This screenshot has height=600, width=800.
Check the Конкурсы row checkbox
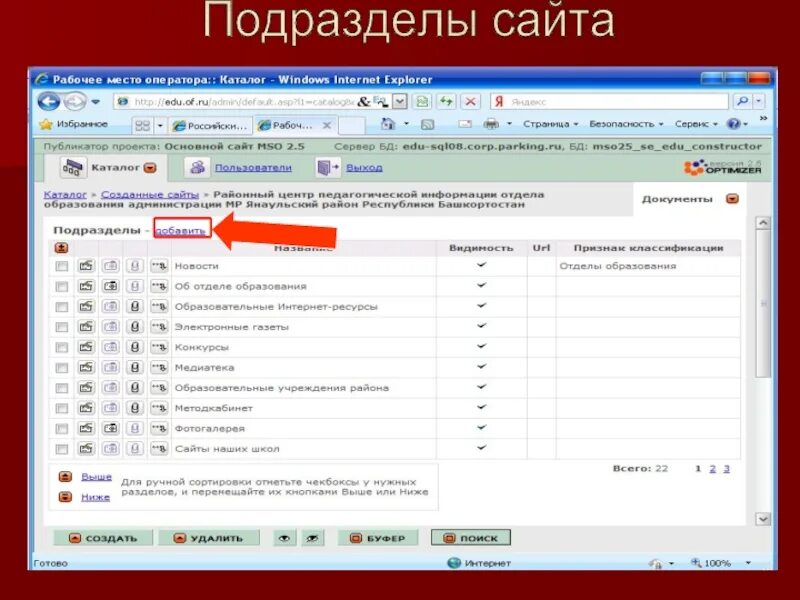pos(62,347)
